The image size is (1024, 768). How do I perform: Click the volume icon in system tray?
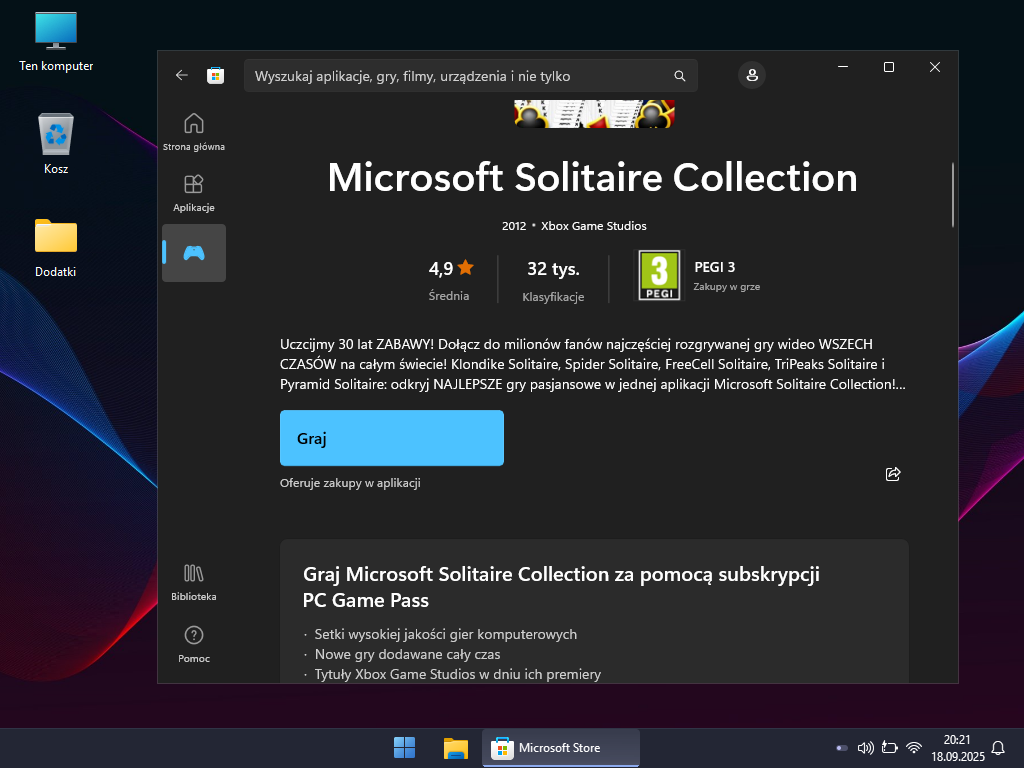point(866,748)
